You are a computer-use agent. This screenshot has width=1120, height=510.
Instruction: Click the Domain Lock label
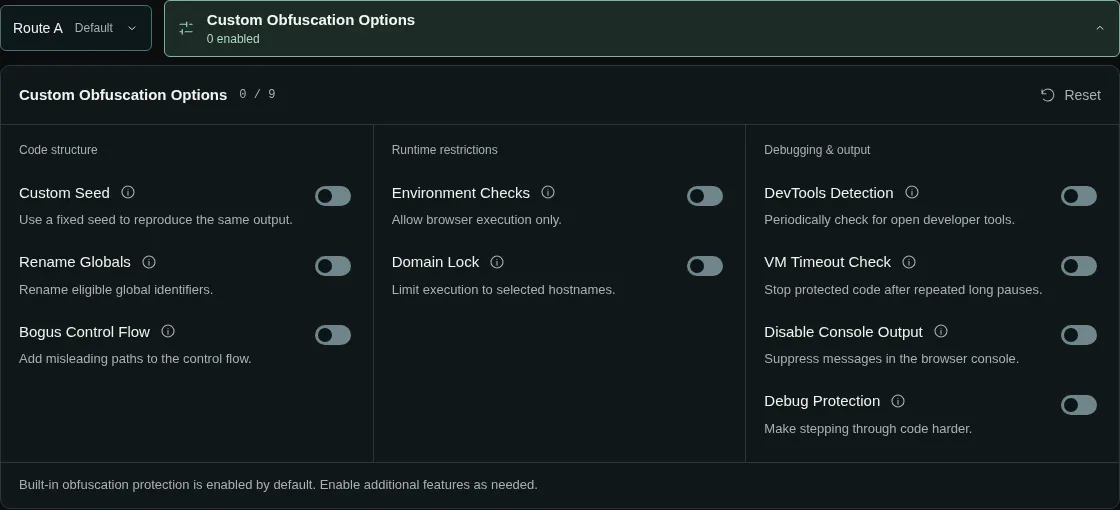(436, 262)
